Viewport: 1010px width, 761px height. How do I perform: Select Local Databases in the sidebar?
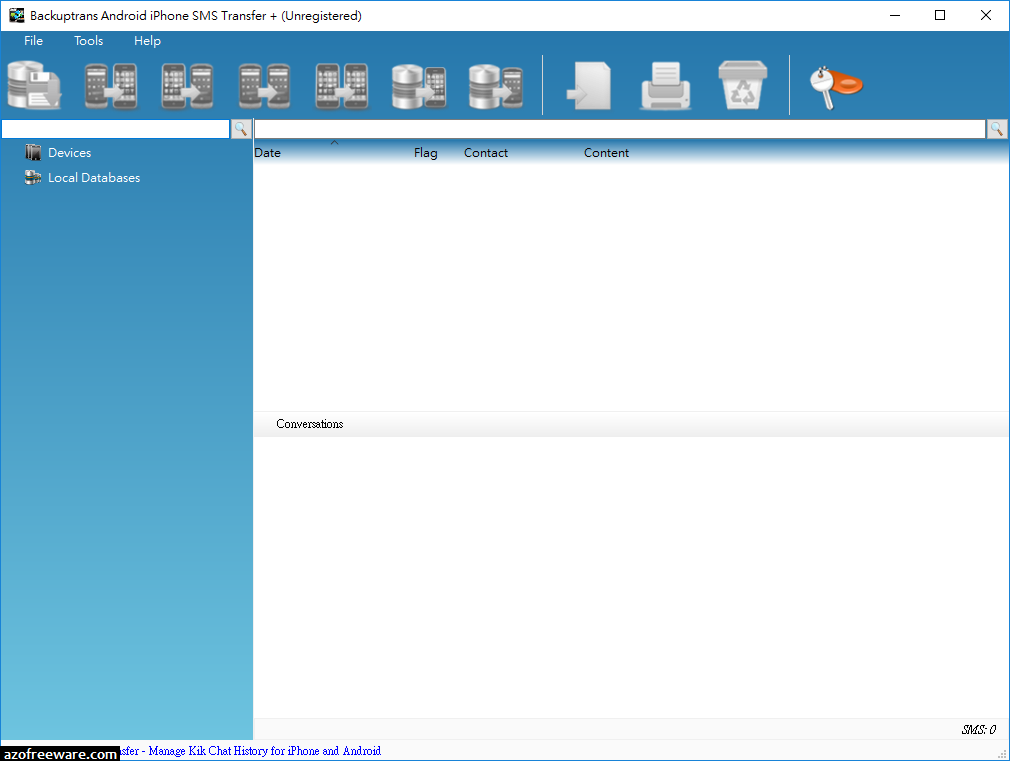tap(94, 178)
